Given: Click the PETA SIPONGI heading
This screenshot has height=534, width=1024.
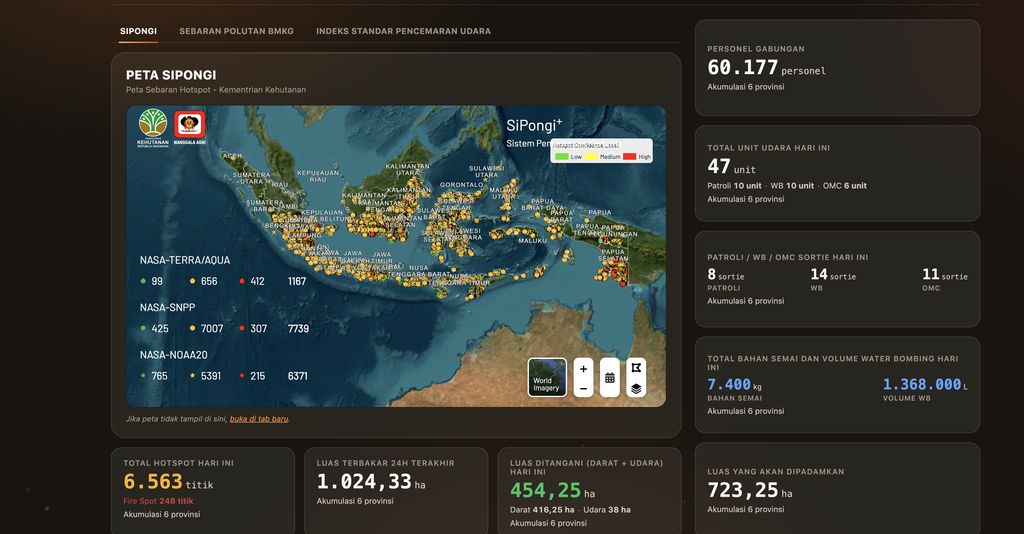Looking at the screenshot, I should point(171,75).
